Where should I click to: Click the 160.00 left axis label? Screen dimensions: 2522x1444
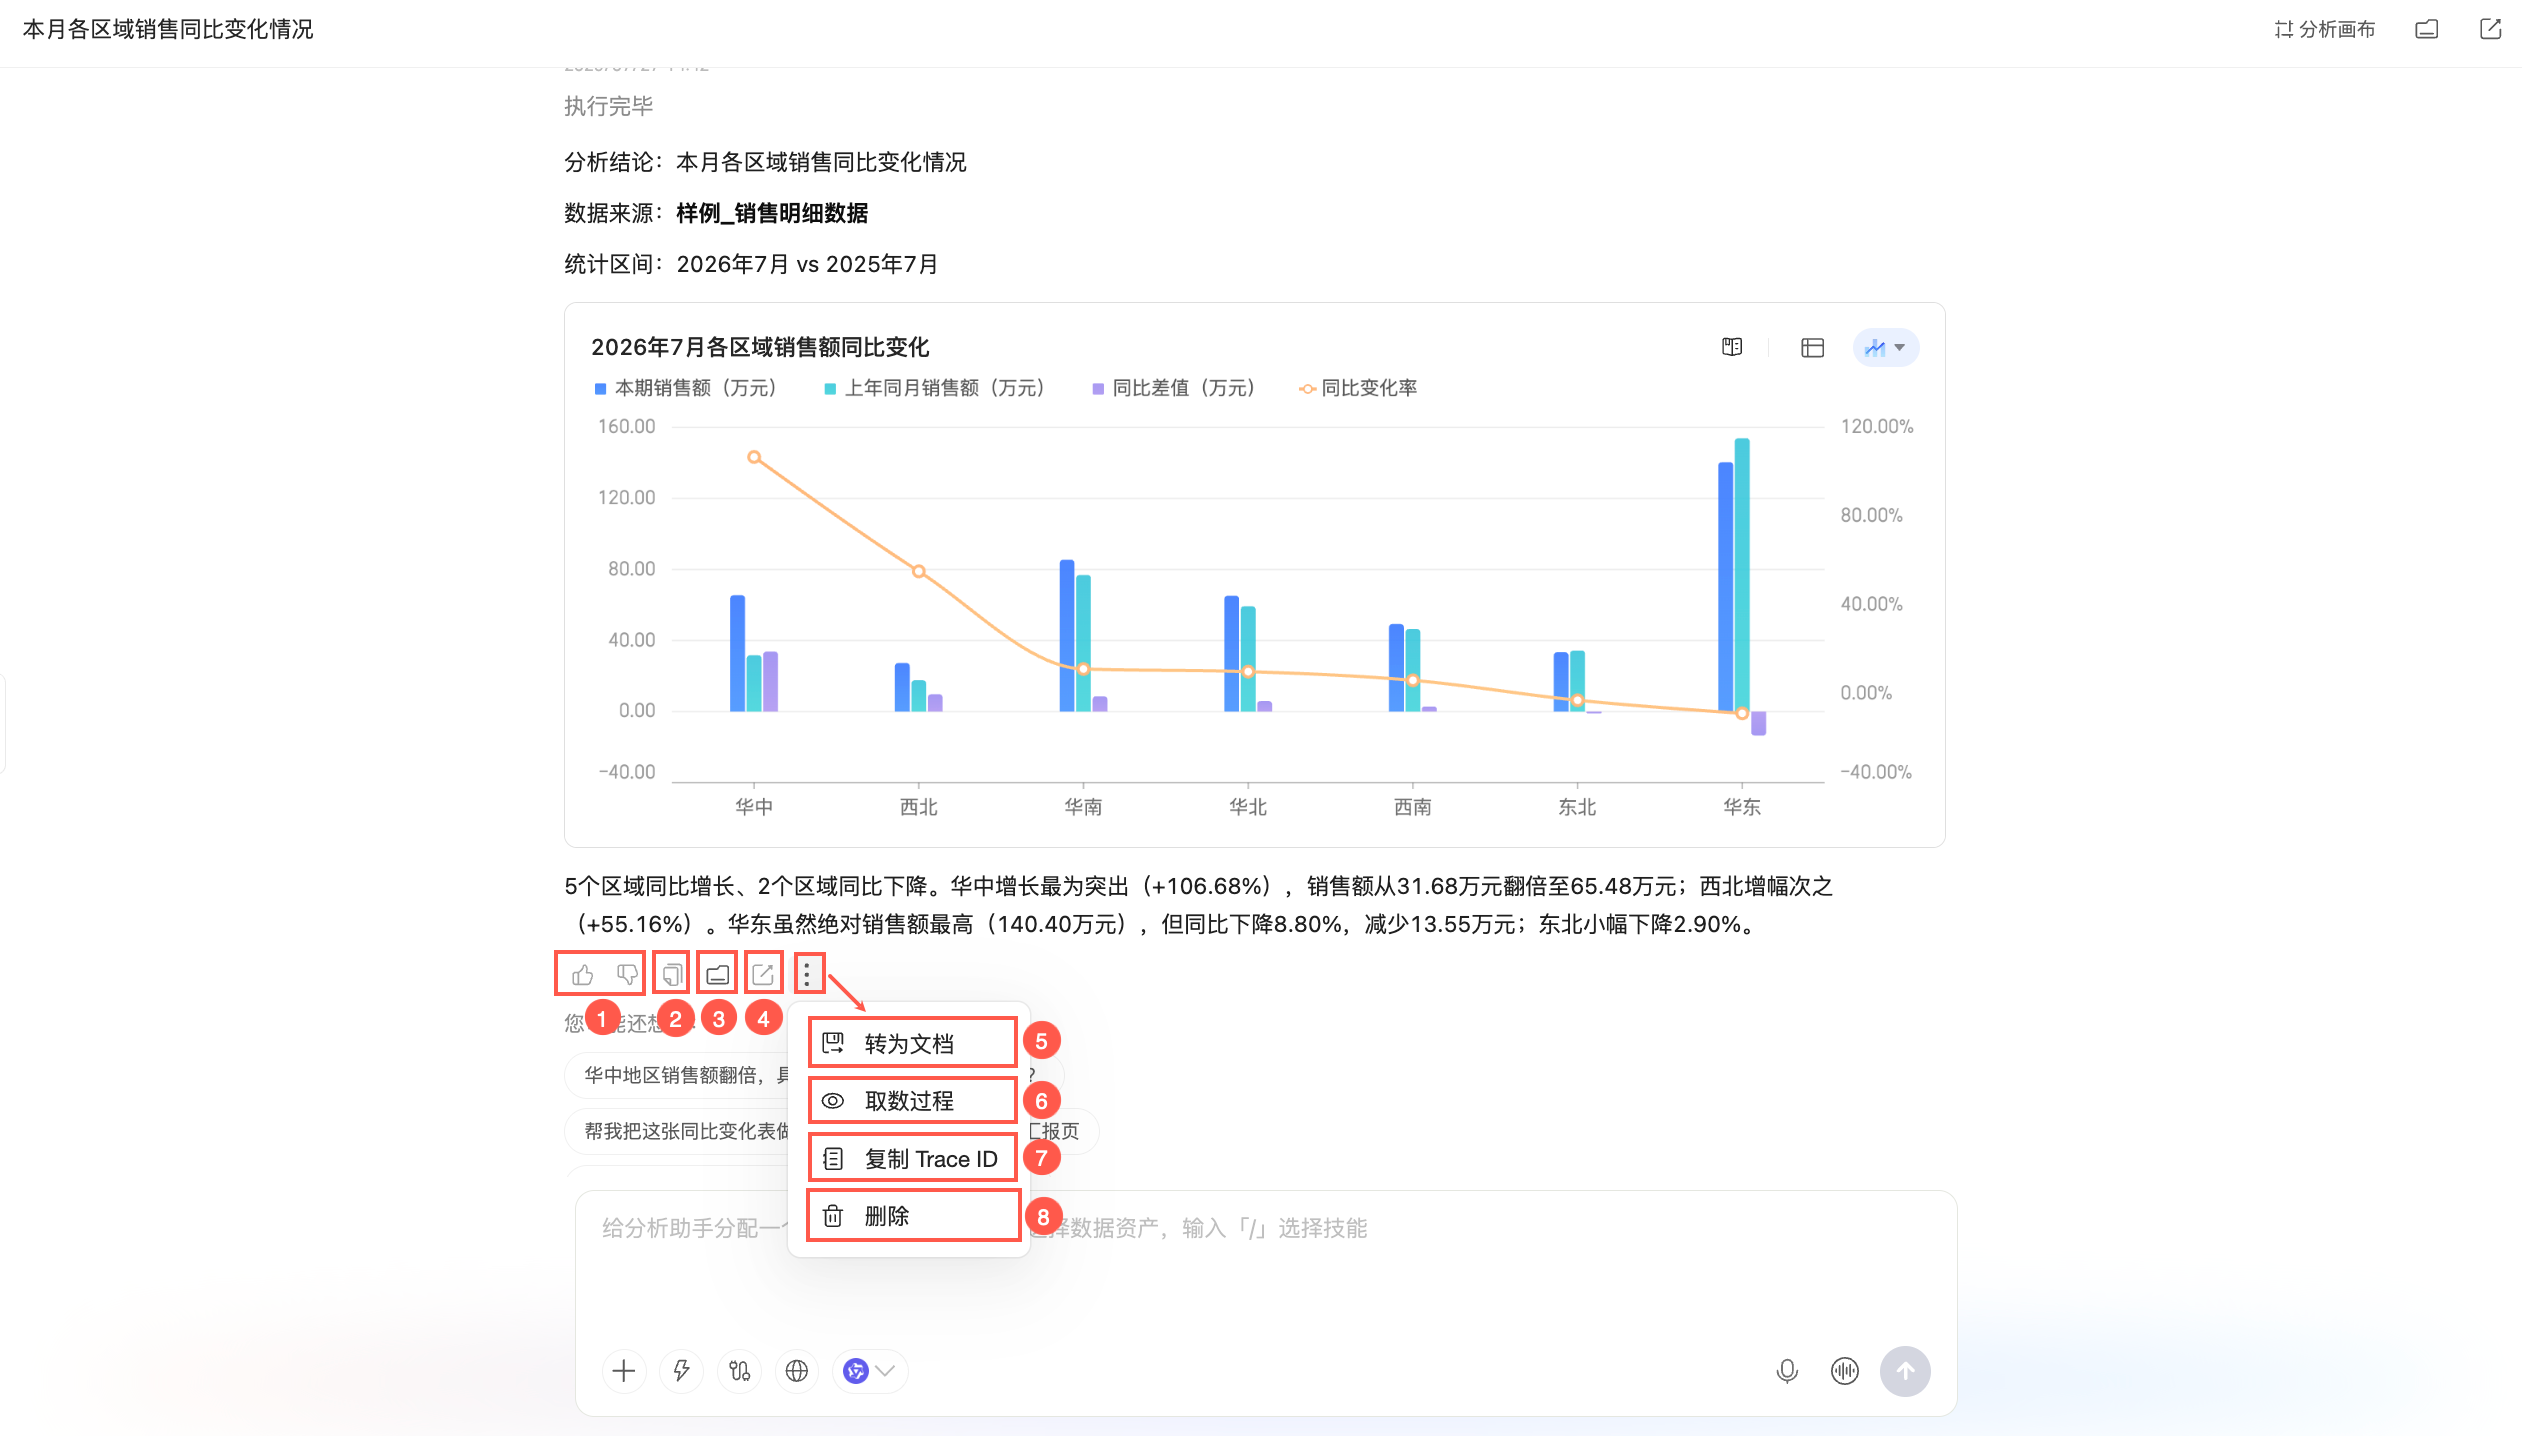point(627,426)
